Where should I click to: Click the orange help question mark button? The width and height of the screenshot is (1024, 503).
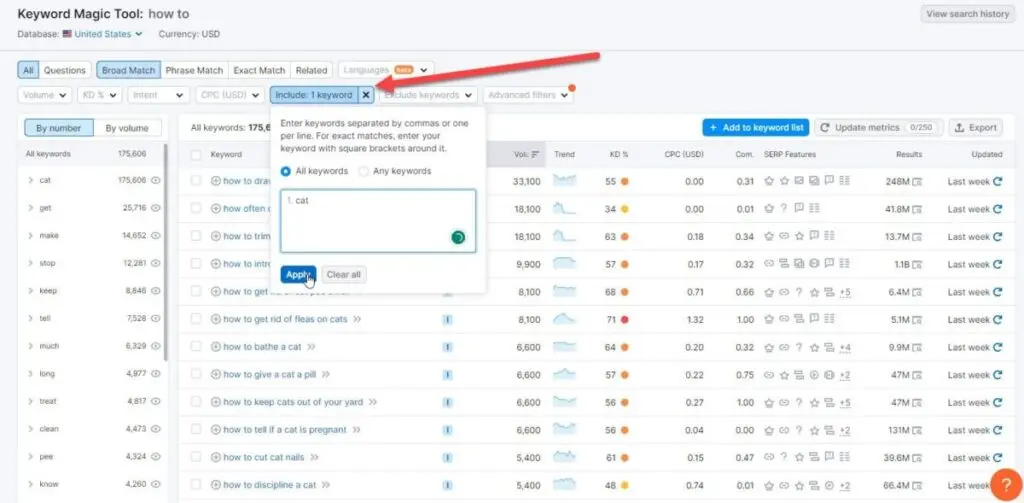[1004, 483]
